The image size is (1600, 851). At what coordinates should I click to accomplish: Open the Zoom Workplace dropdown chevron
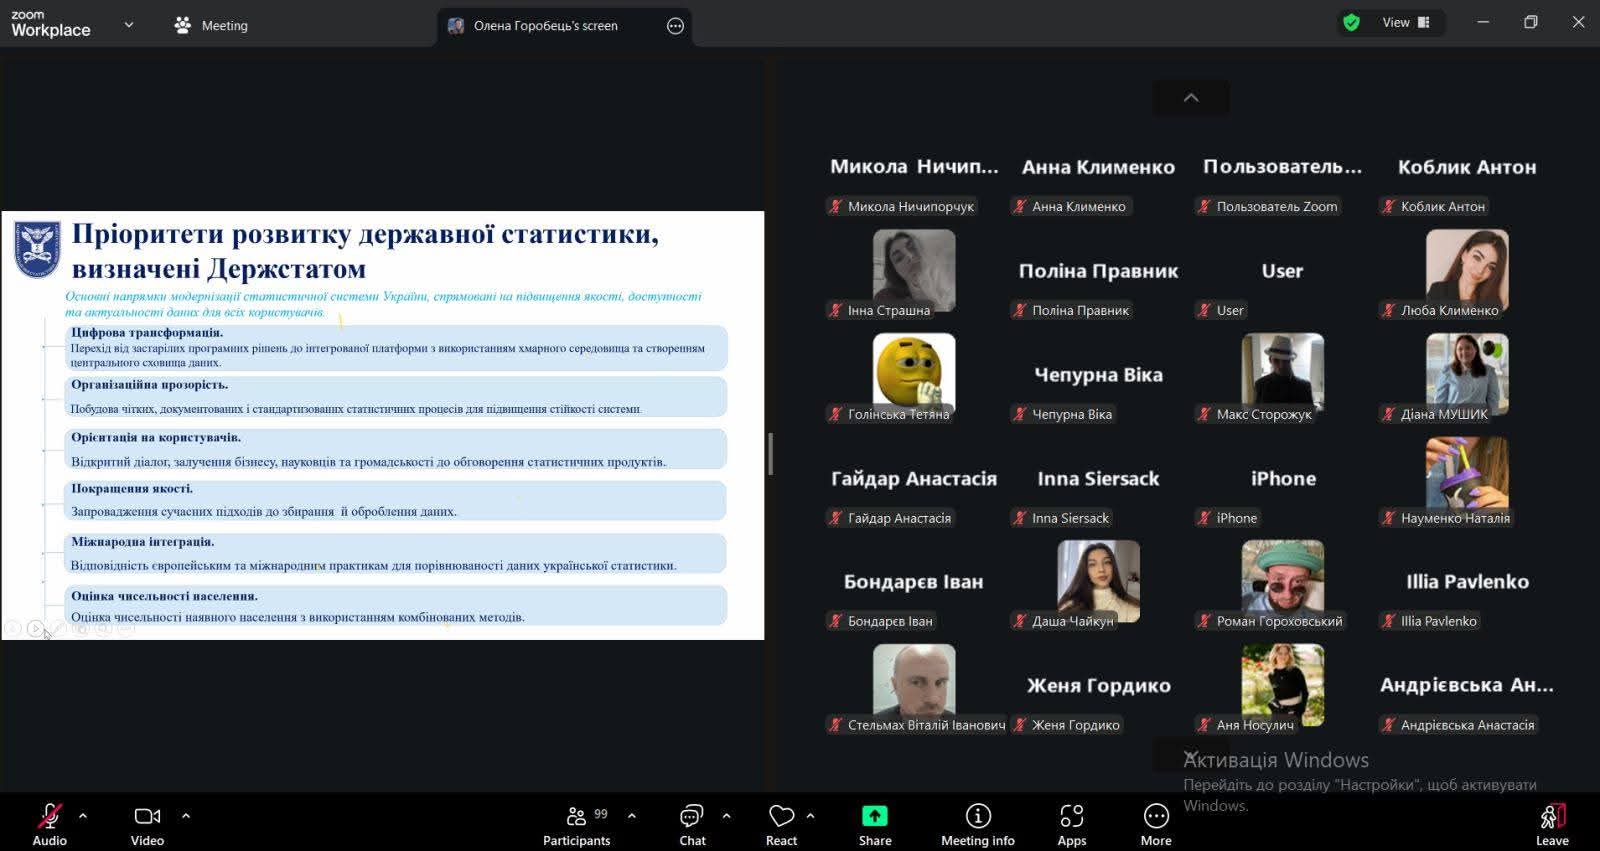(128, 25)
